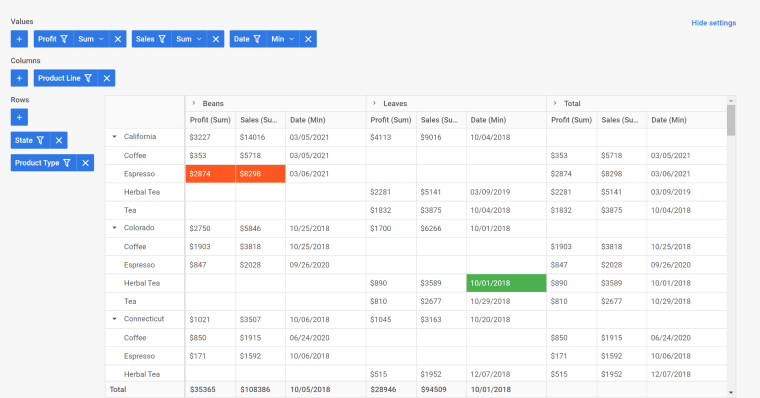Open filter for Product Line column

click(88, 78)
